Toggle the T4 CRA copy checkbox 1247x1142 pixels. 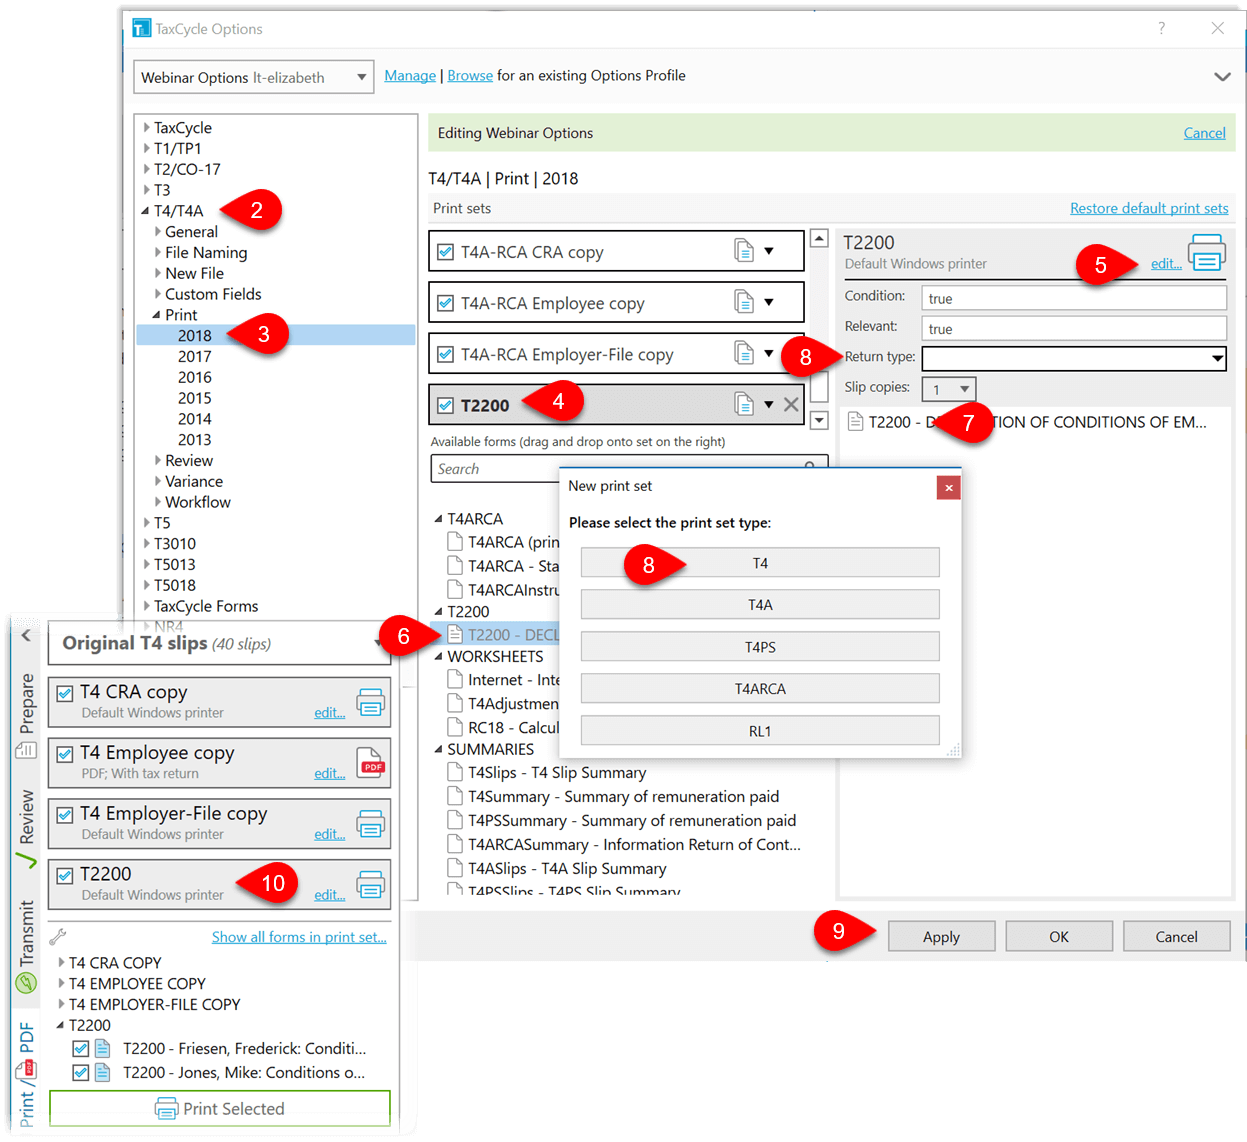coord(65,693)
